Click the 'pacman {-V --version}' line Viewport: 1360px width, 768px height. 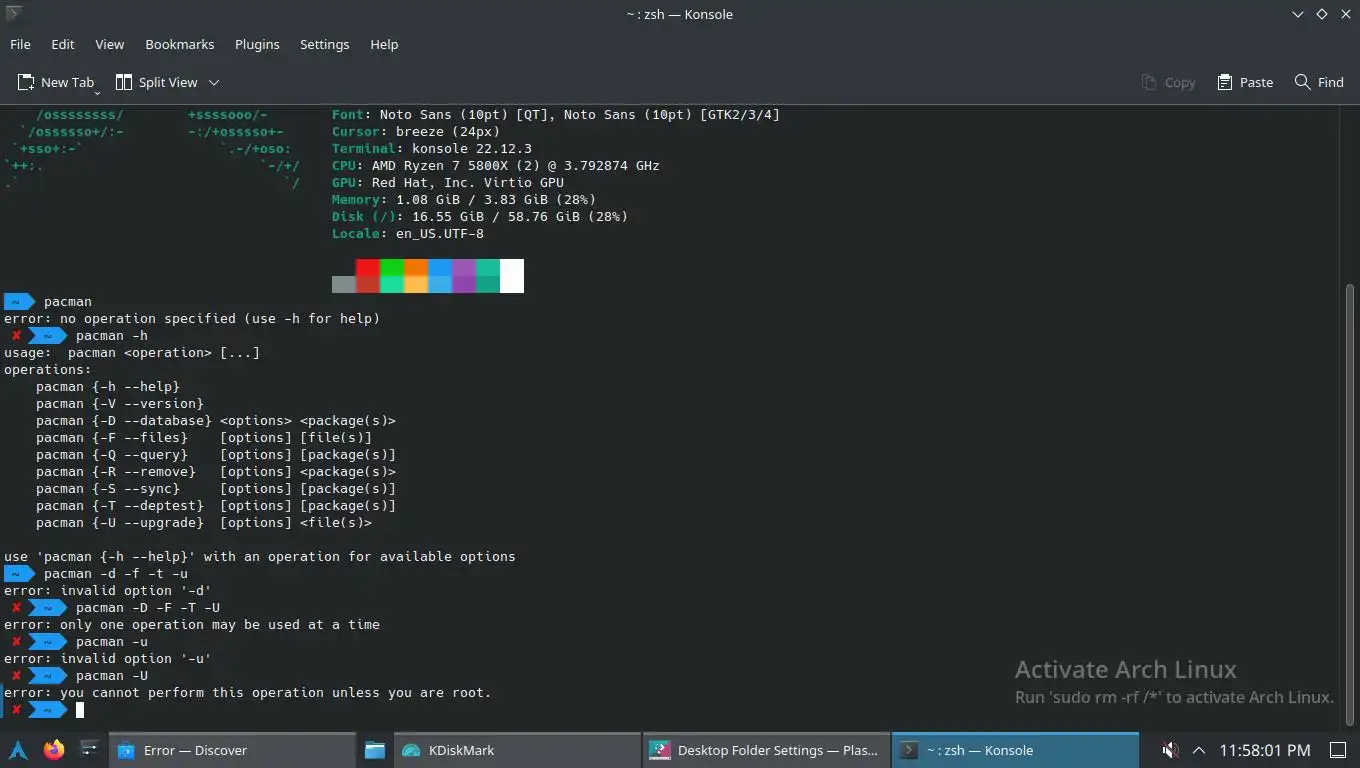[120, 403]
